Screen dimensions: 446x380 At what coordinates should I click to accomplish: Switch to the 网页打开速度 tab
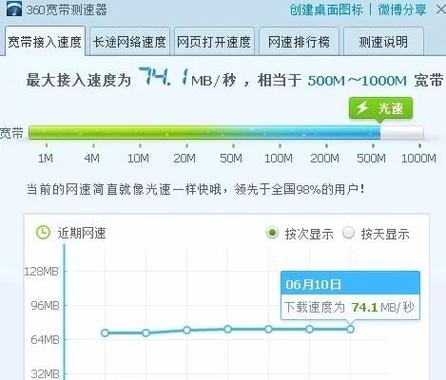(x=214, y=42)
